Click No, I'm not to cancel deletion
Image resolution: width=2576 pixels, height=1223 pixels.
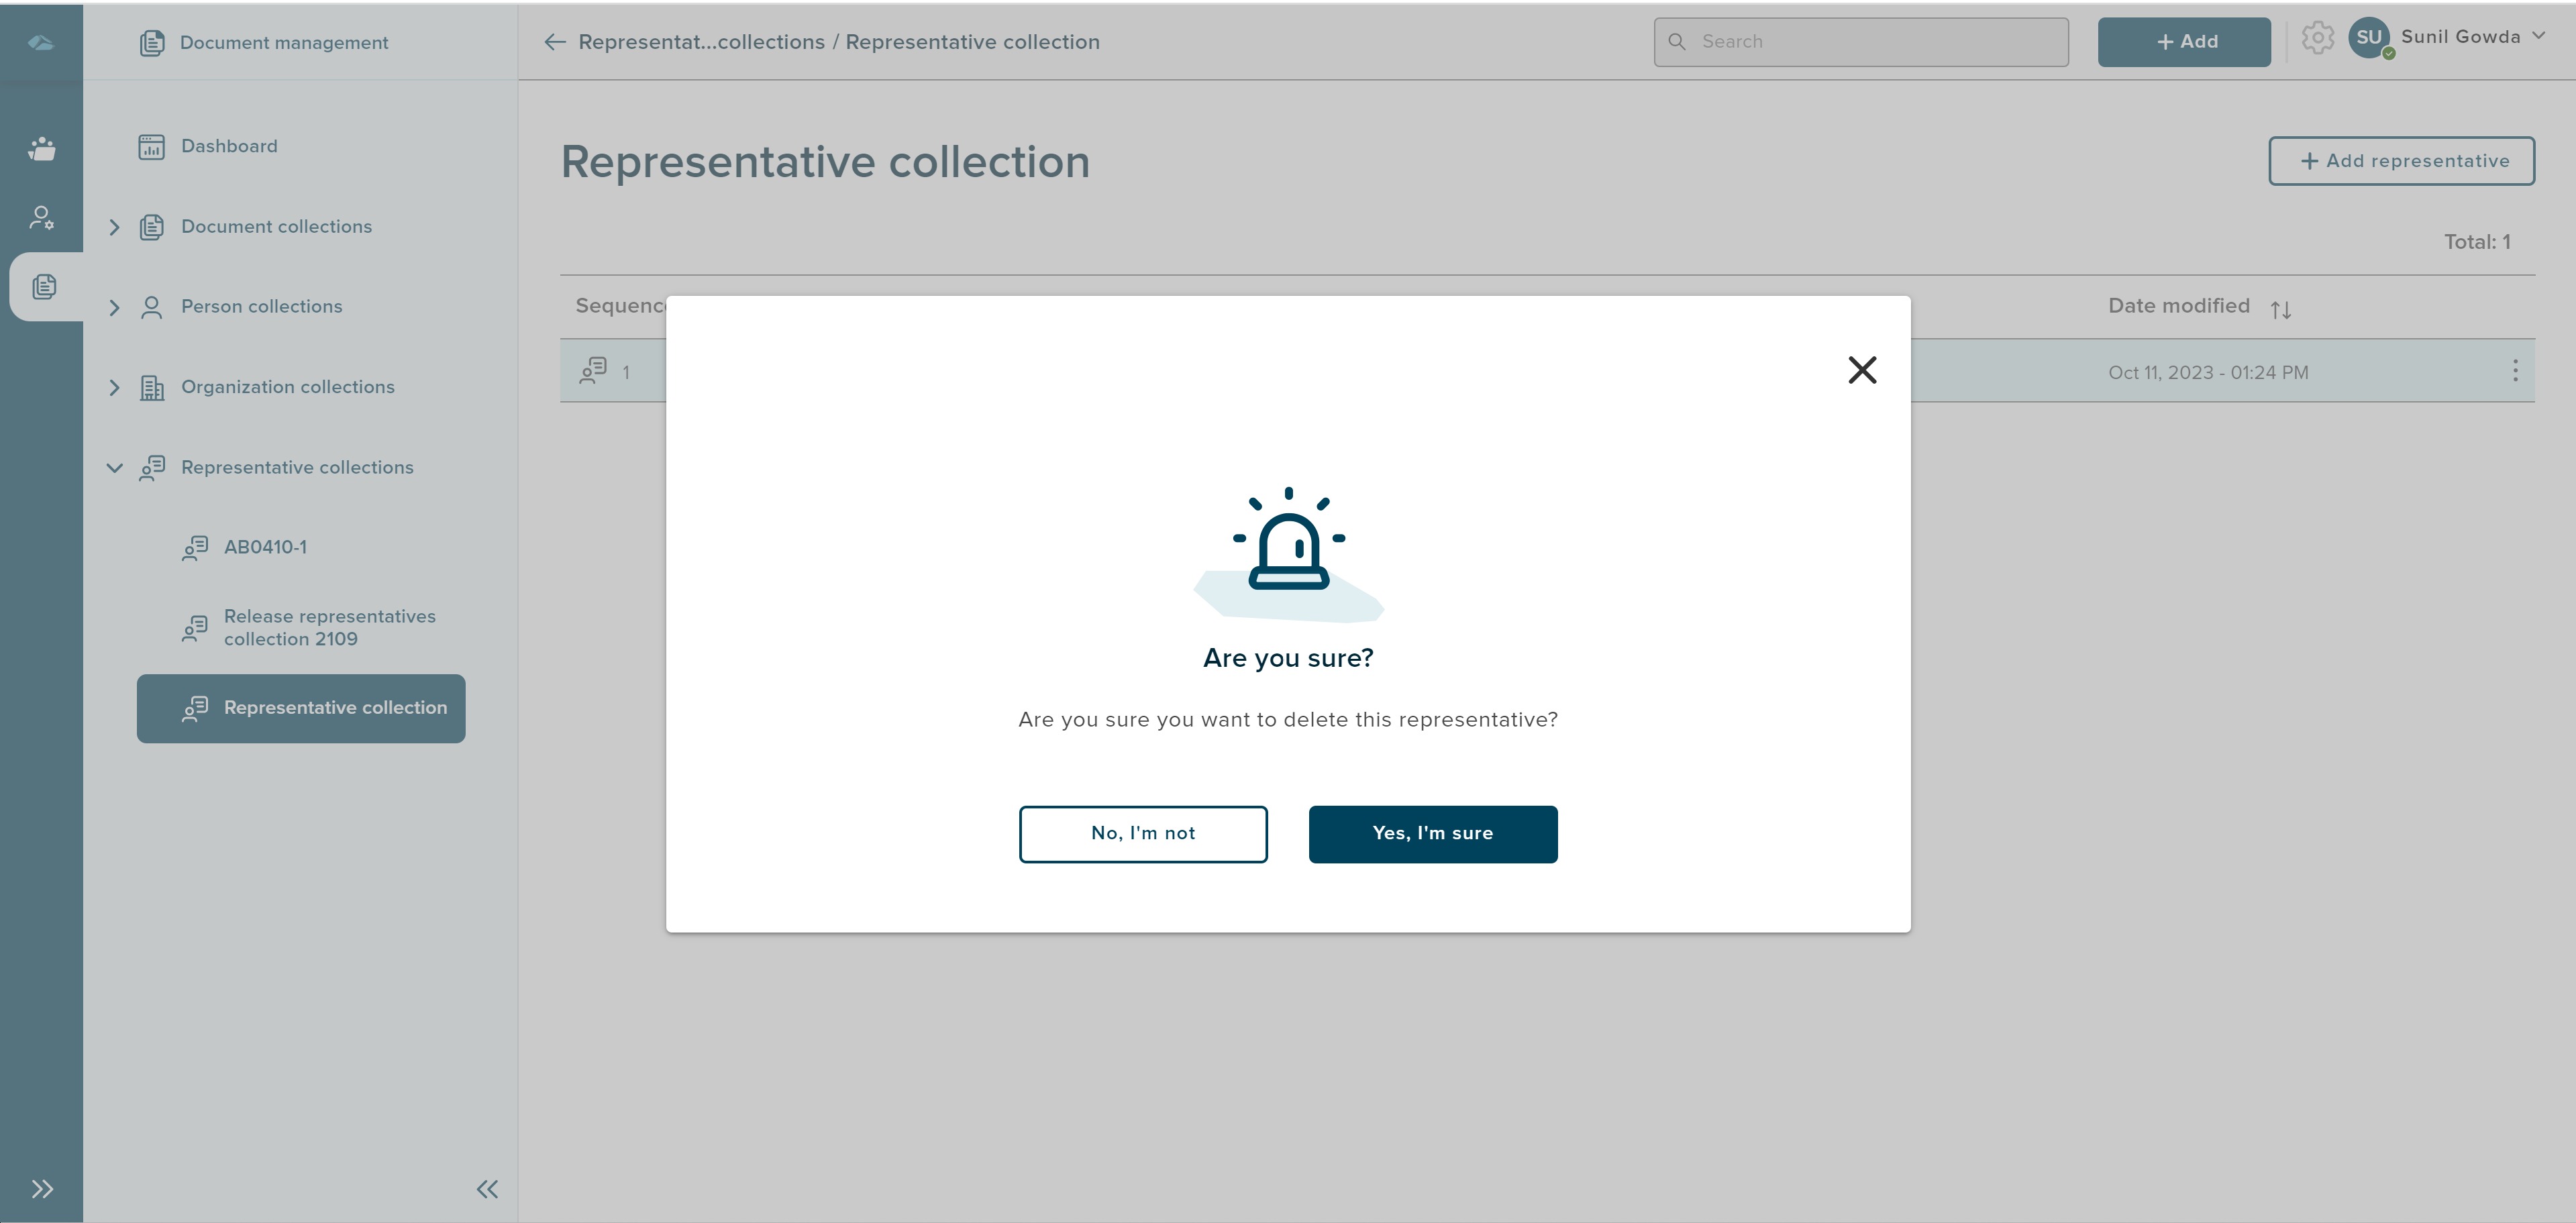(1143, 834)
